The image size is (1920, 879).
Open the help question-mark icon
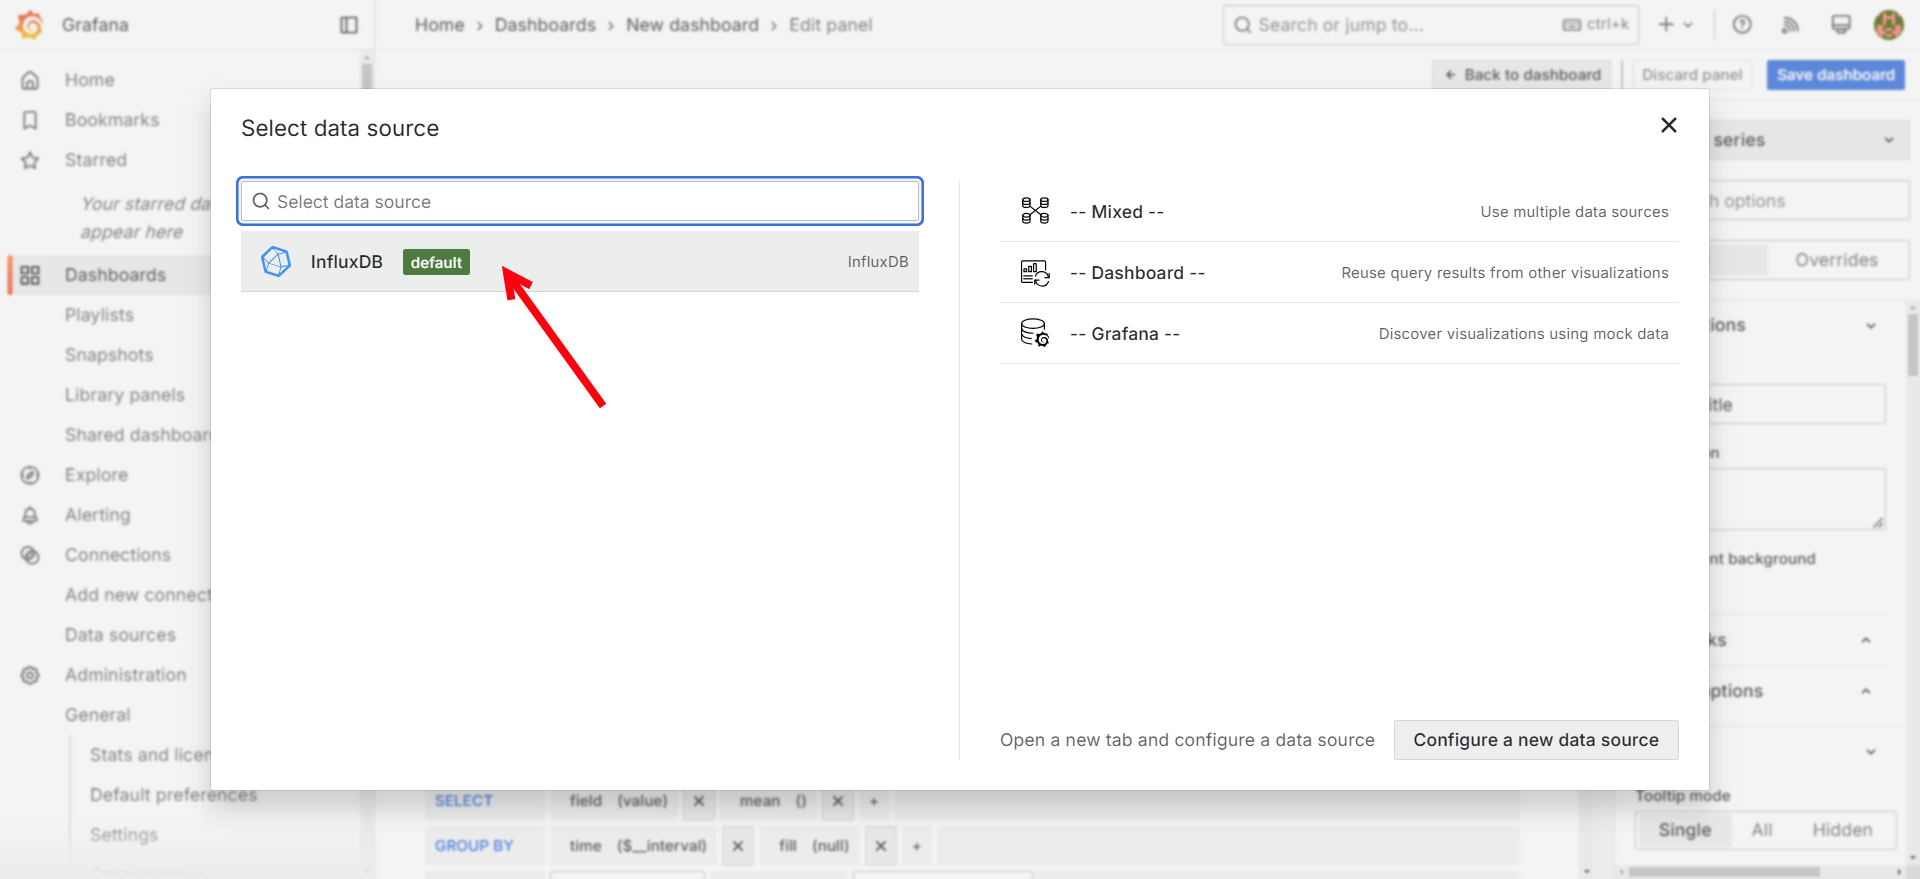coord(1742,25)
